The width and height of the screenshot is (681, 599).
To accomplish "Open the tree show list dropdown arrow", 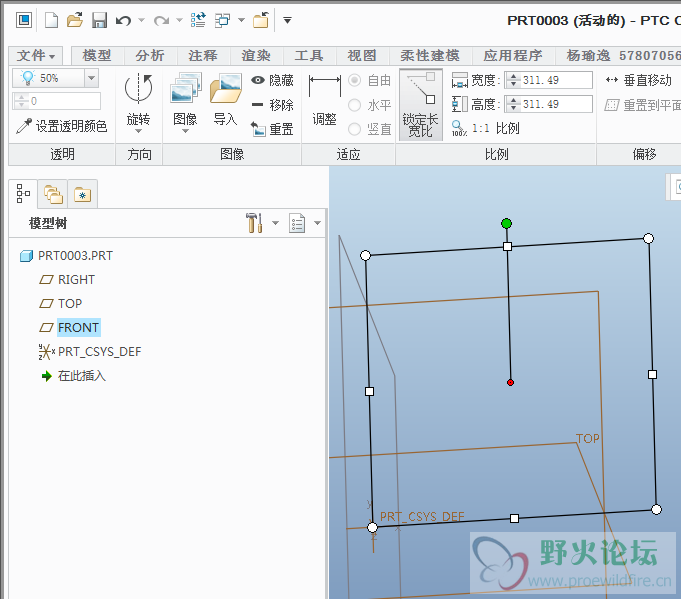I will (x=317, y=223).
